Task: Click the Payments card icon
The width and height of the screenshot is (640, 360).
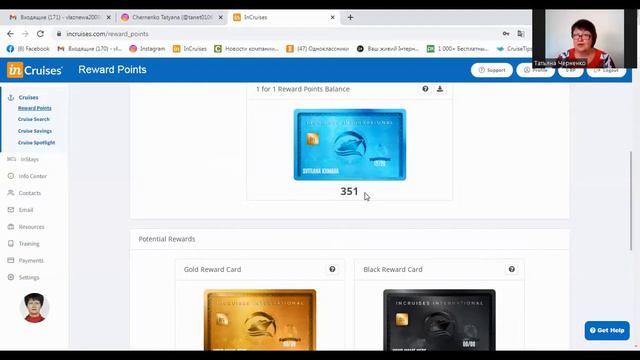Action: click(11, 260)
